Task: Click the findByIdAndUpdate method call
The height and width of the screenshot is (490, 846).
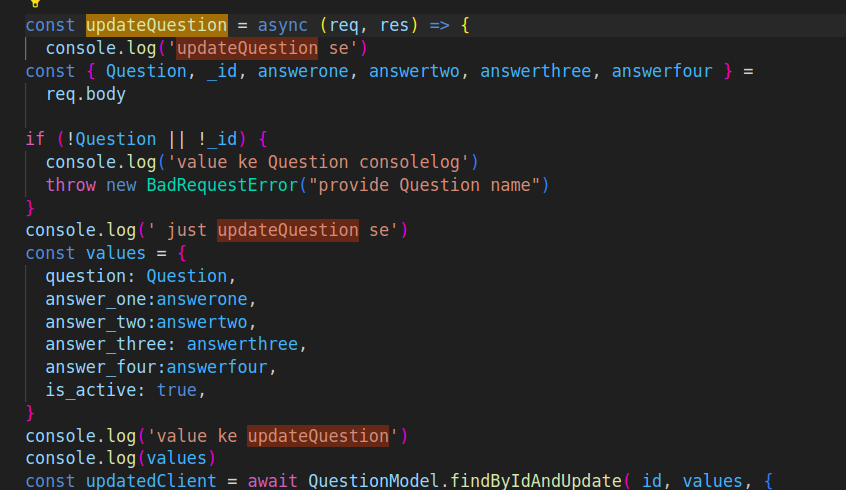Action: tap(536, 481)
